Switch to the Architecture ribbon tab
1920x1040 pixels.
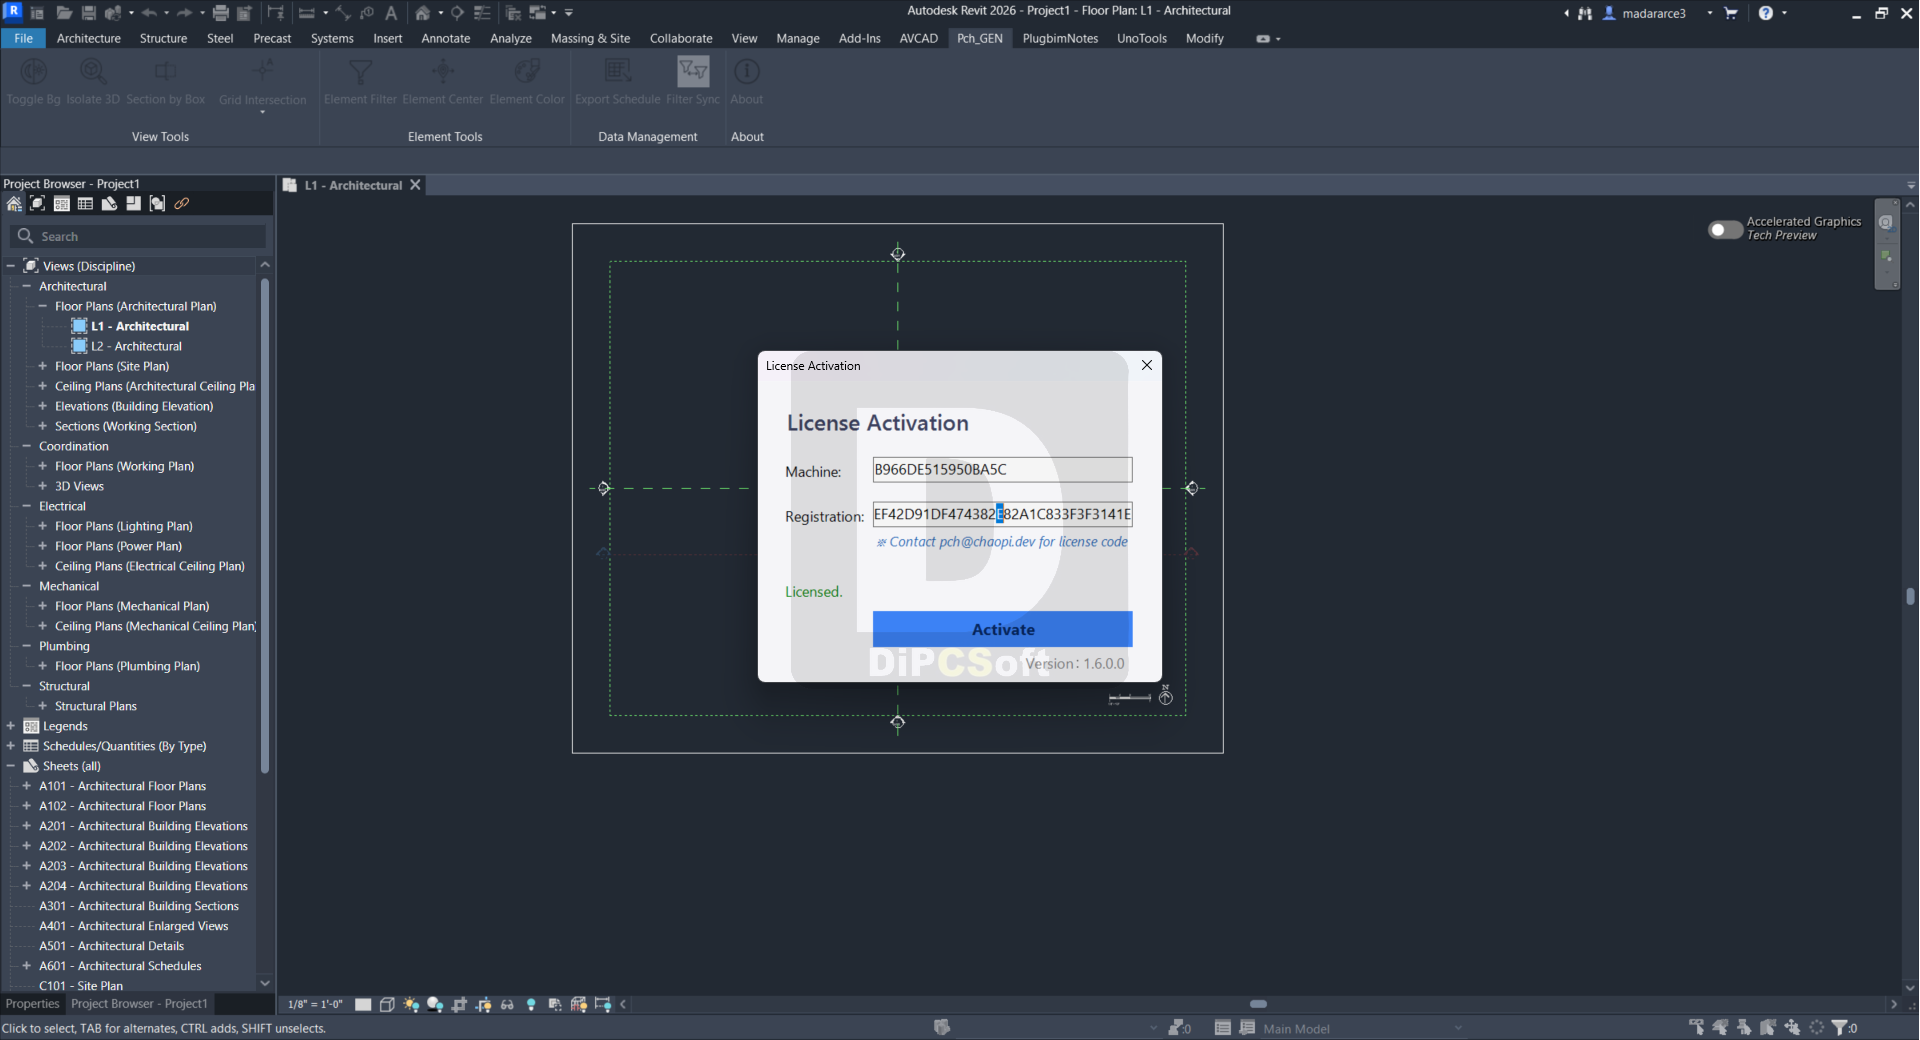click(89, 38)
